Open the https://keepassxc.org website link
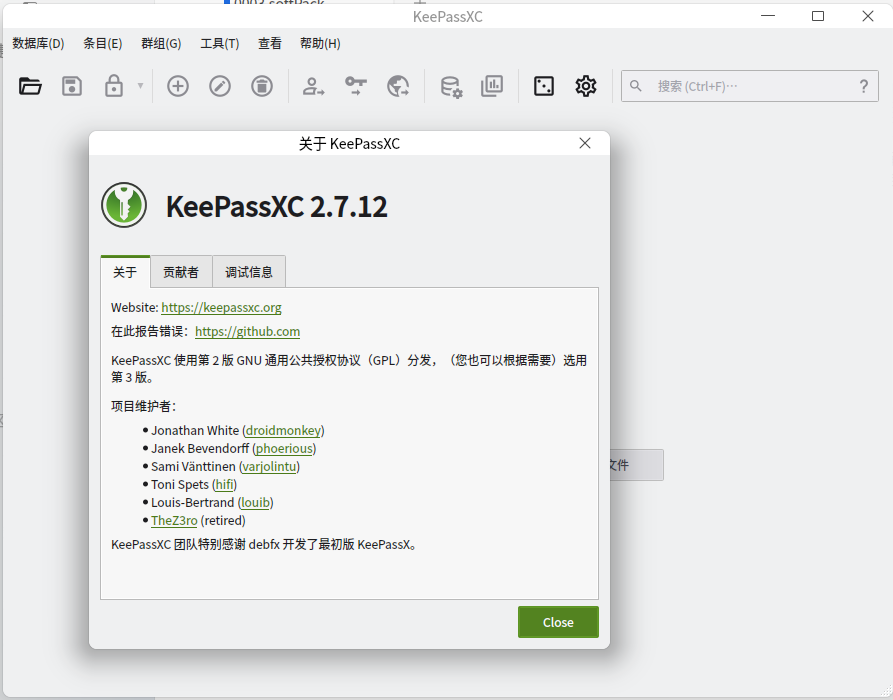 coord(222,308)
